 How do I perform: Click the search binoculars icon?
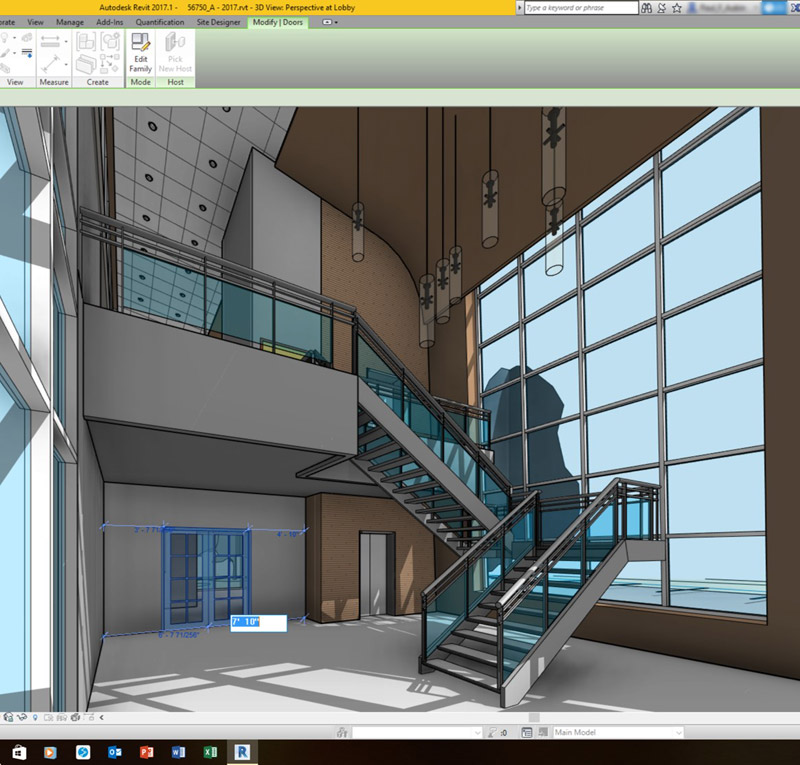[649, 8]
